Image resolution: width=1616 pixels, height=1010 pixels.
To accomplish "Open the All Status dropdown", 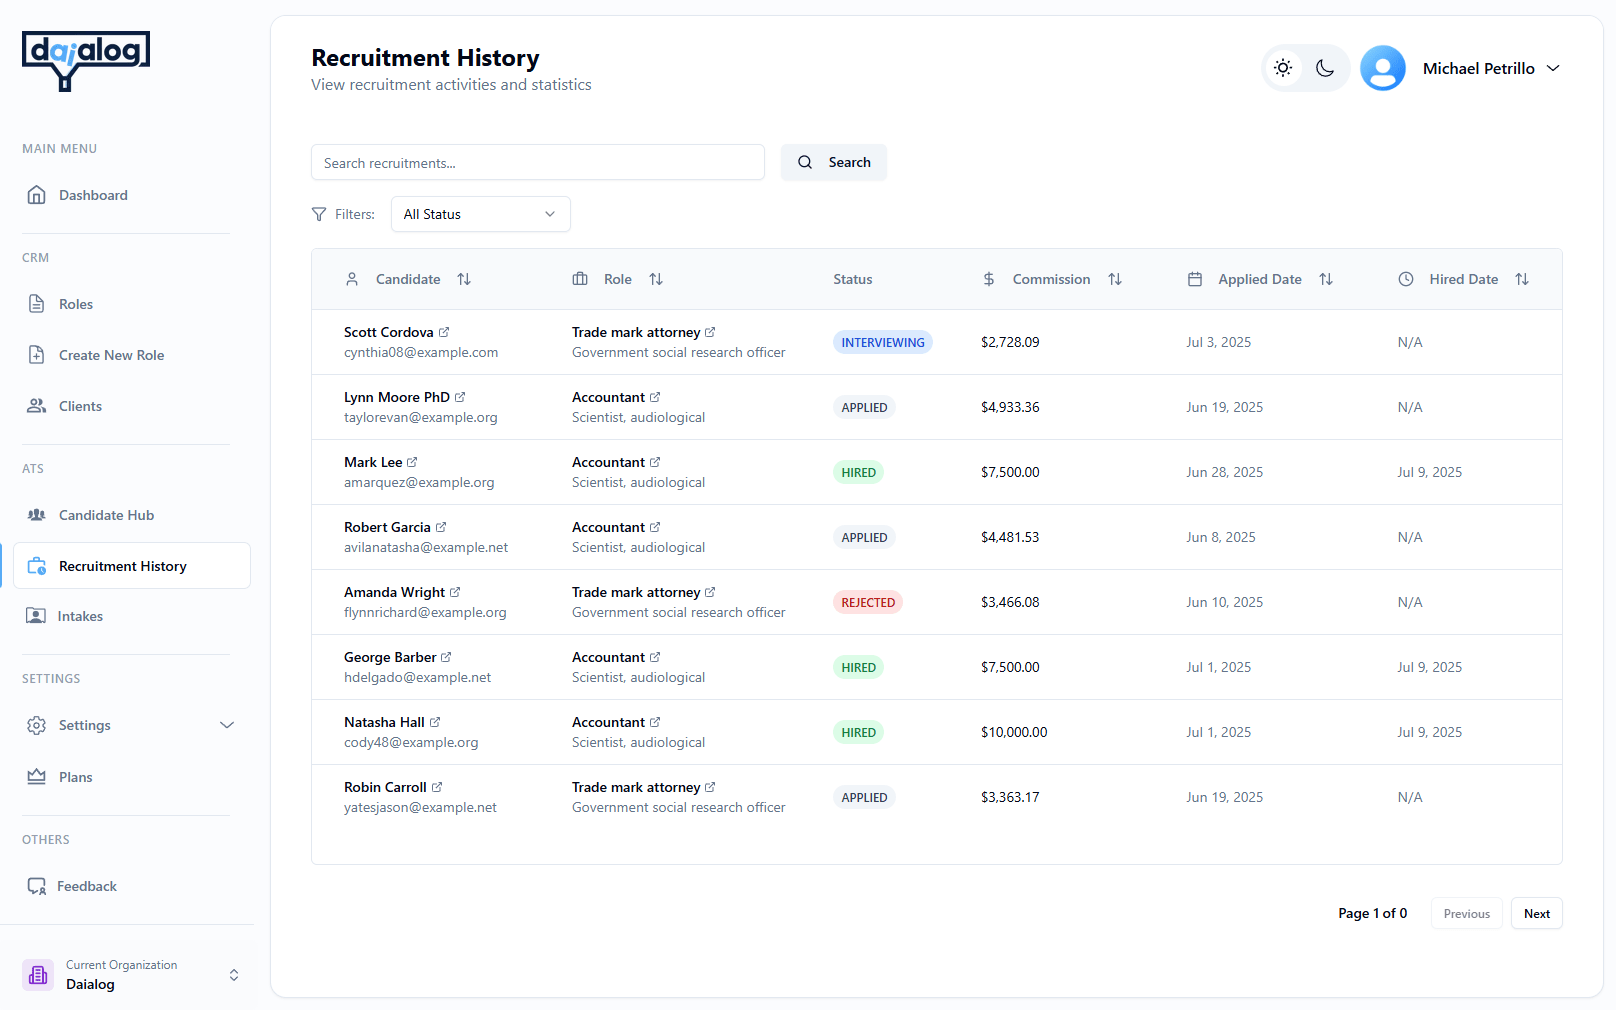I will click(480, 214).
